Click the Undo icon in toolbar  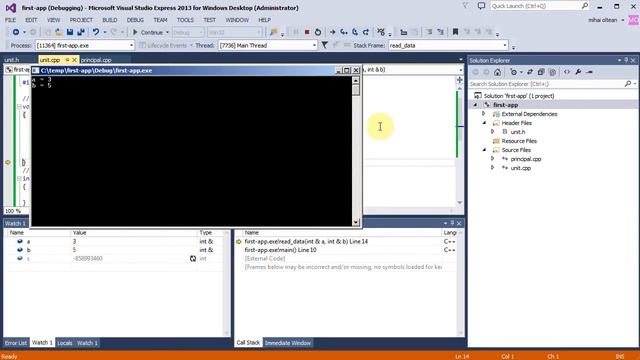96,32
